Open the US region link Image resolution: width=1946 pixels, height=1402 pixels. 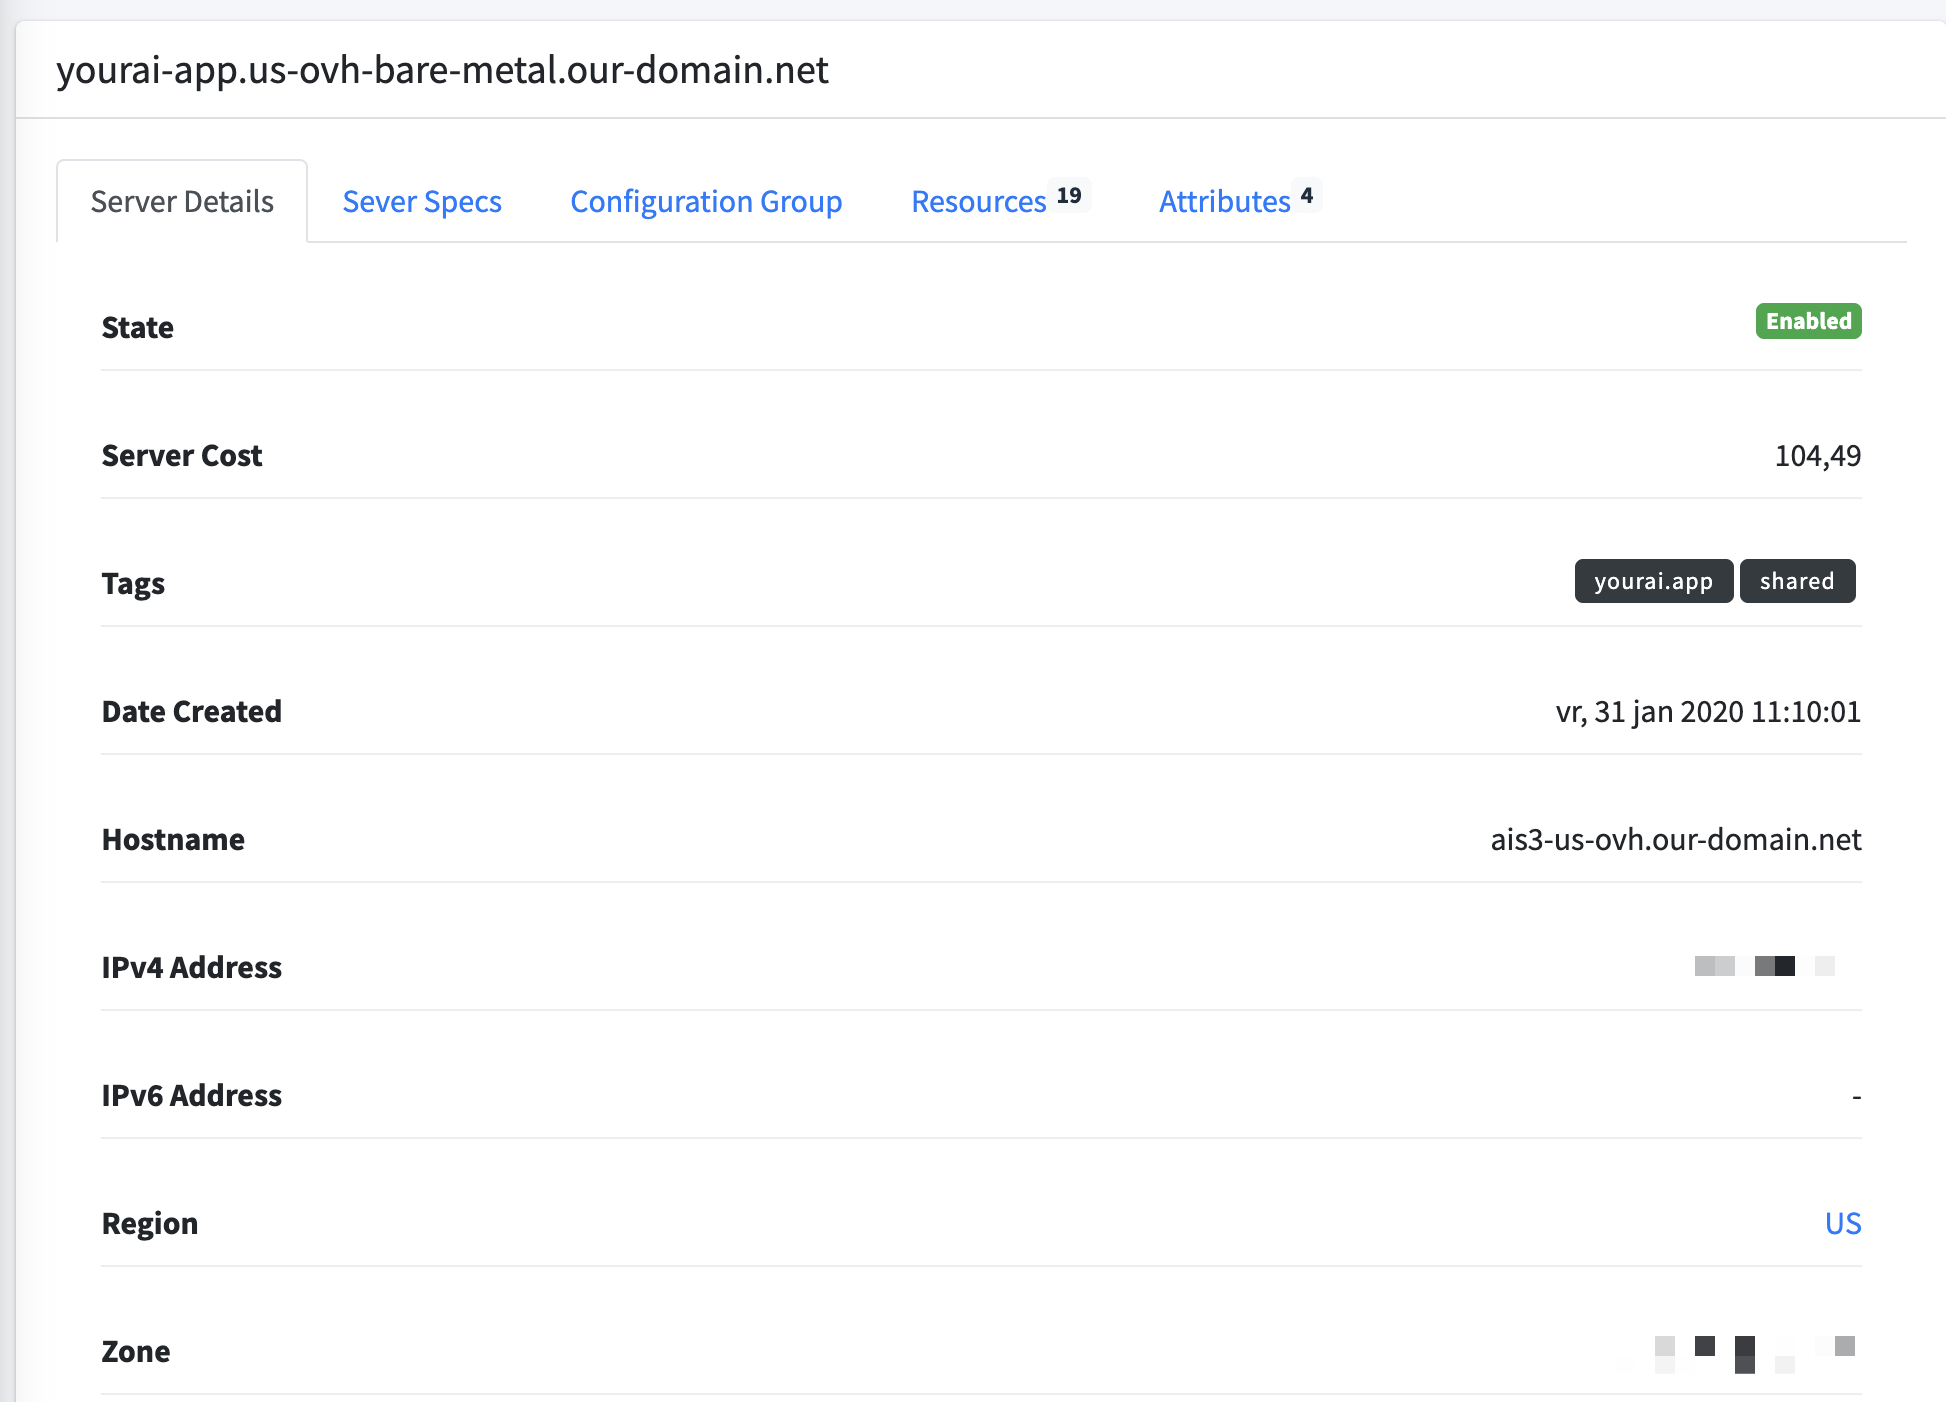click(1841, 1223)
